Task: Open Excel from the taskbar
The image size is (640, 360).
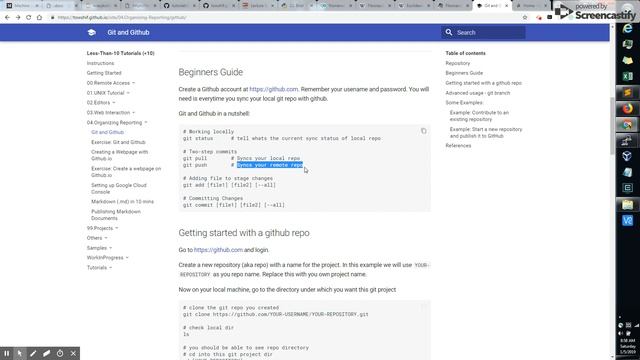Action: pos(627,76)
